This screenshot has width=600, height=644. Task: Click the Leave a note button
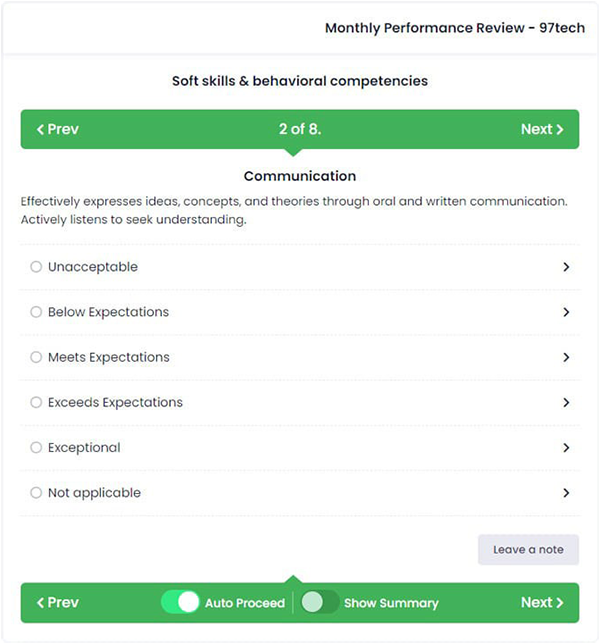528,550
